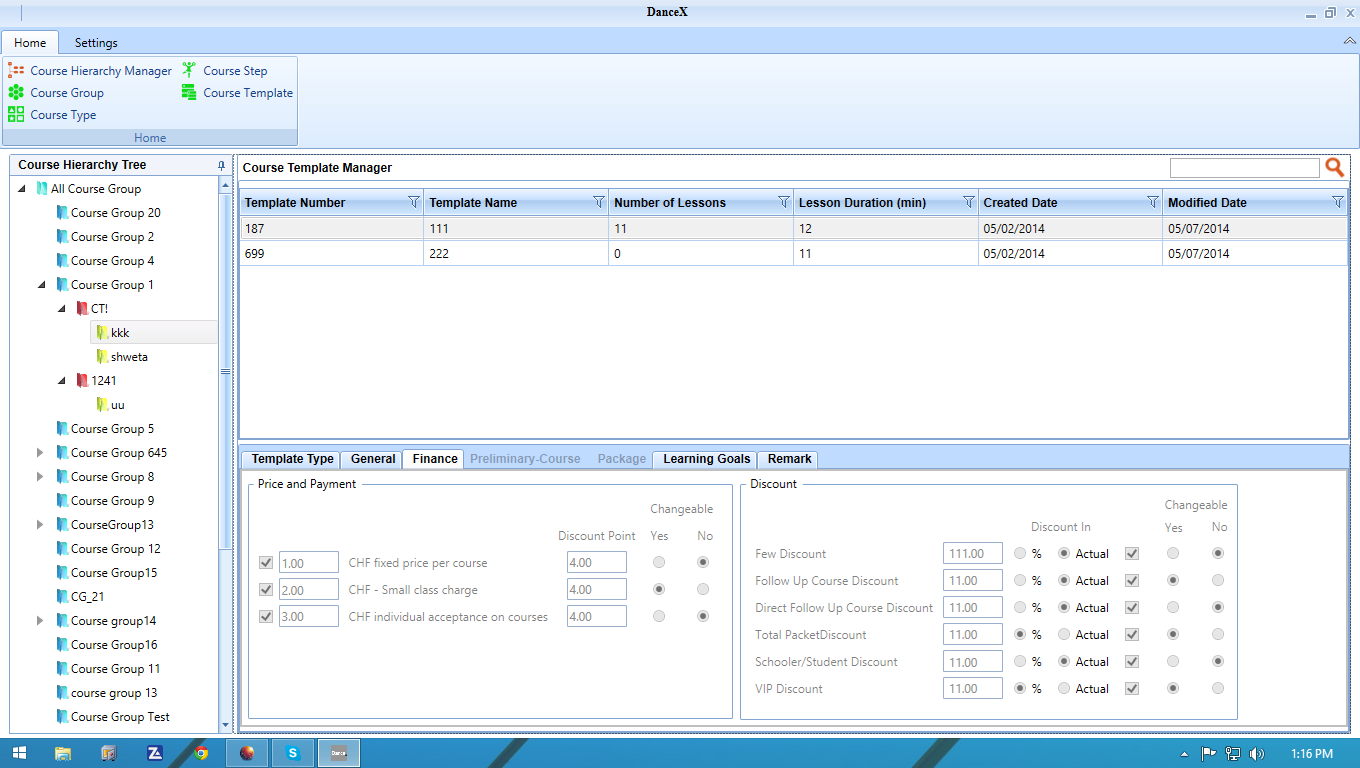
Task: Click the Template Number column filter icon
Action: [414, 202]
